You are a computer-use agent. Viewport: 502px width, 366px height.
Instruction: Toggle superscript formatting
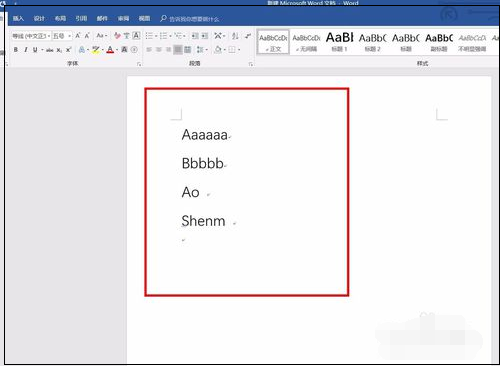(68, 50)
